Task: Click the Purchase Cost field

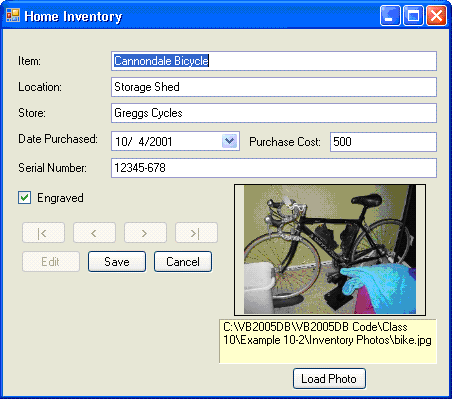Action: (x=383, y=142)
